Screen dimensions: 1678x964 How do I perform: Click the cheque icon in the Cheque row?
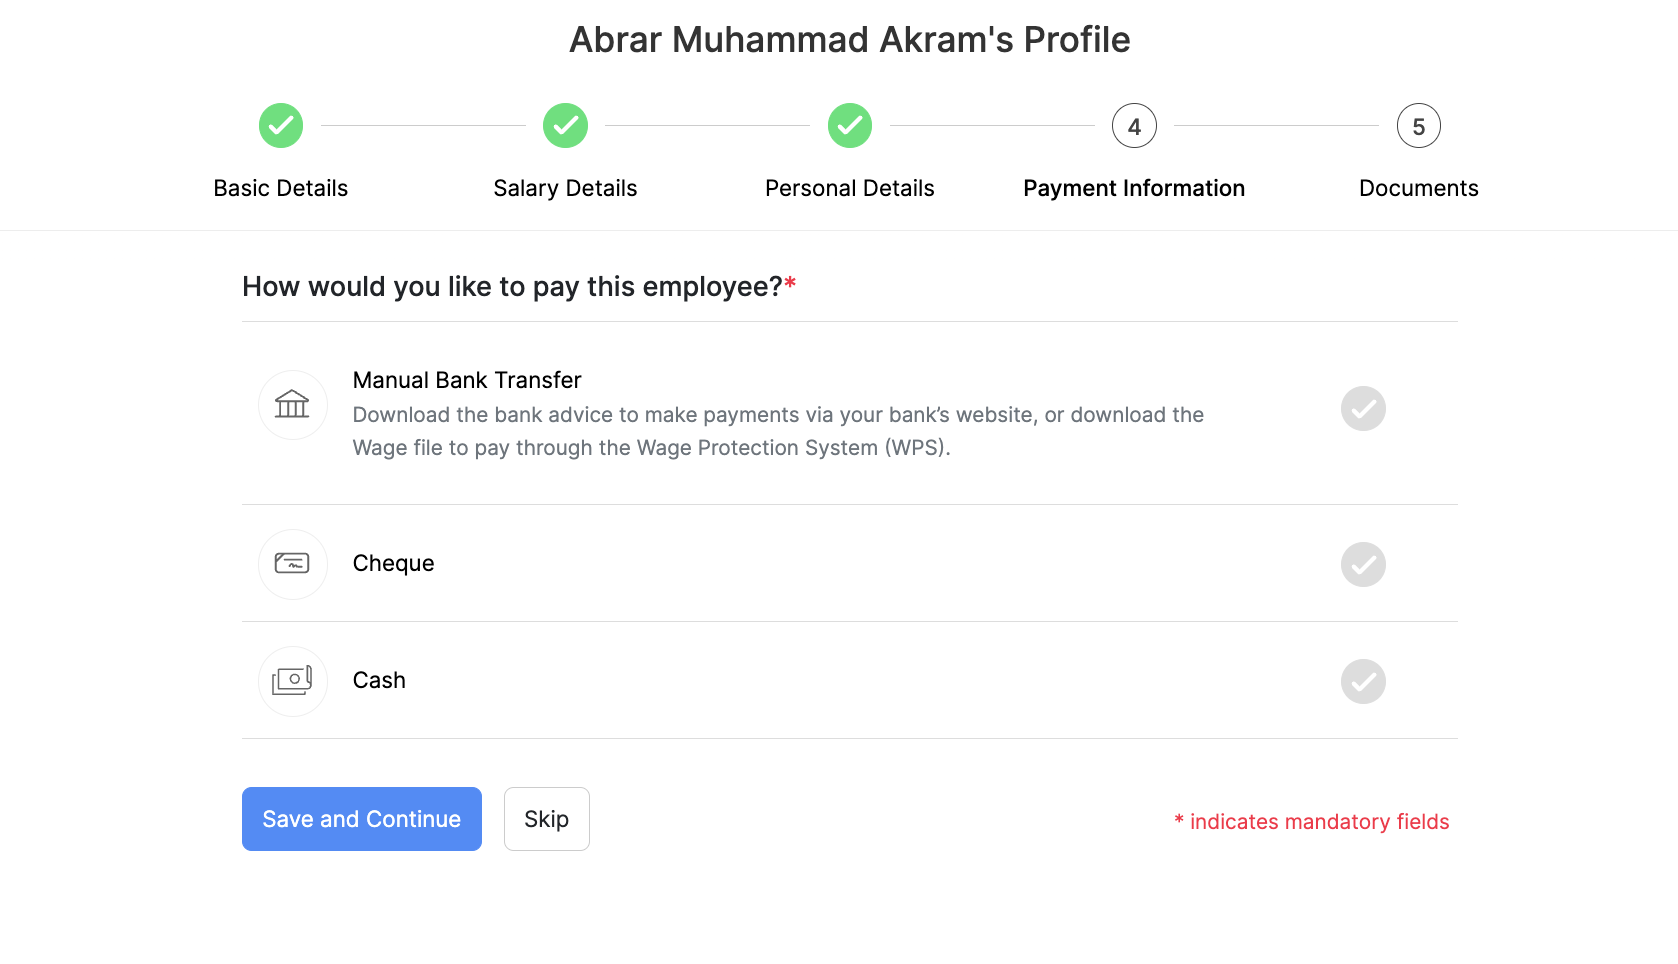pos(292,563)
